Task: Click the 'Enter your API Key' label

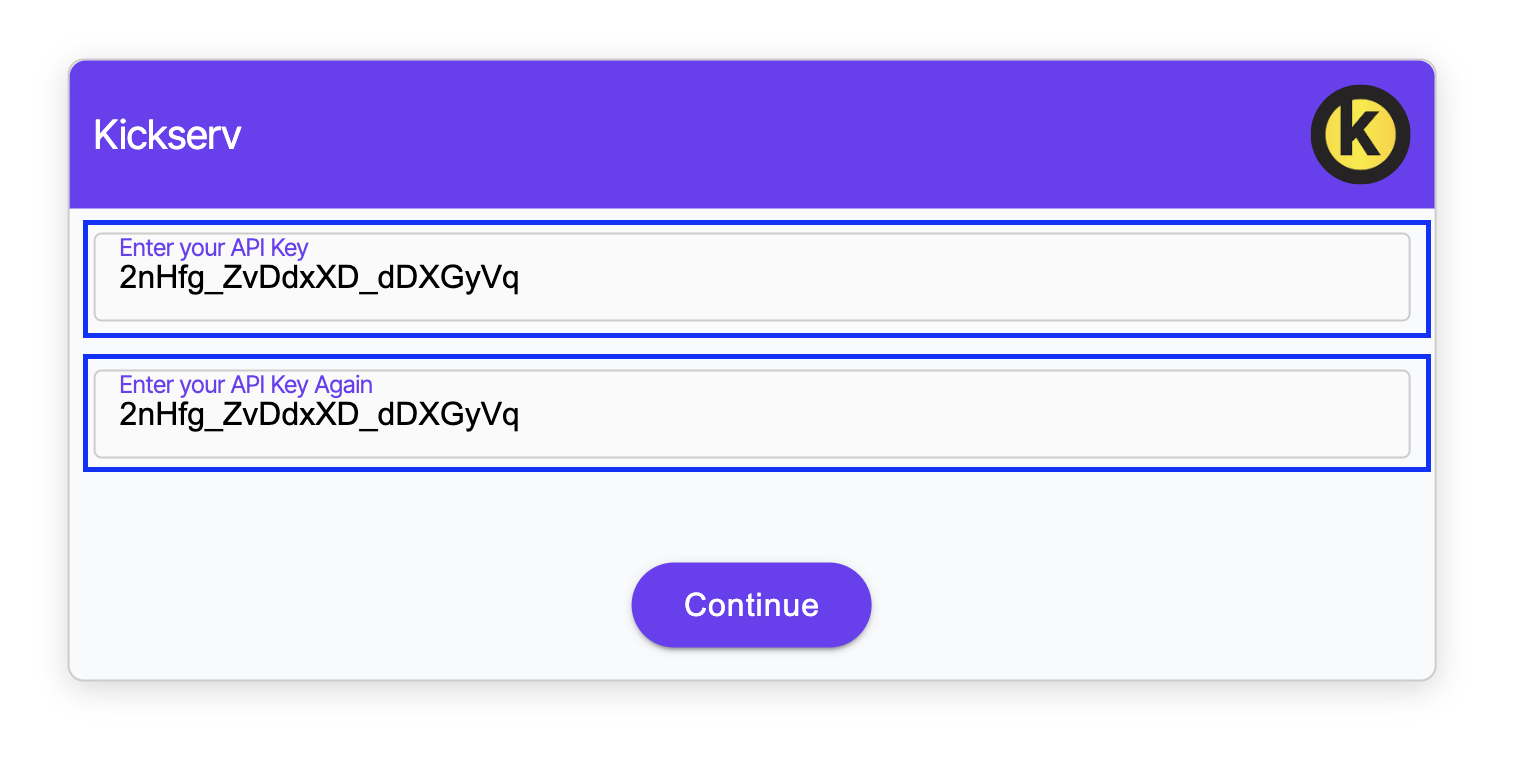Action: tap(214, 247)
